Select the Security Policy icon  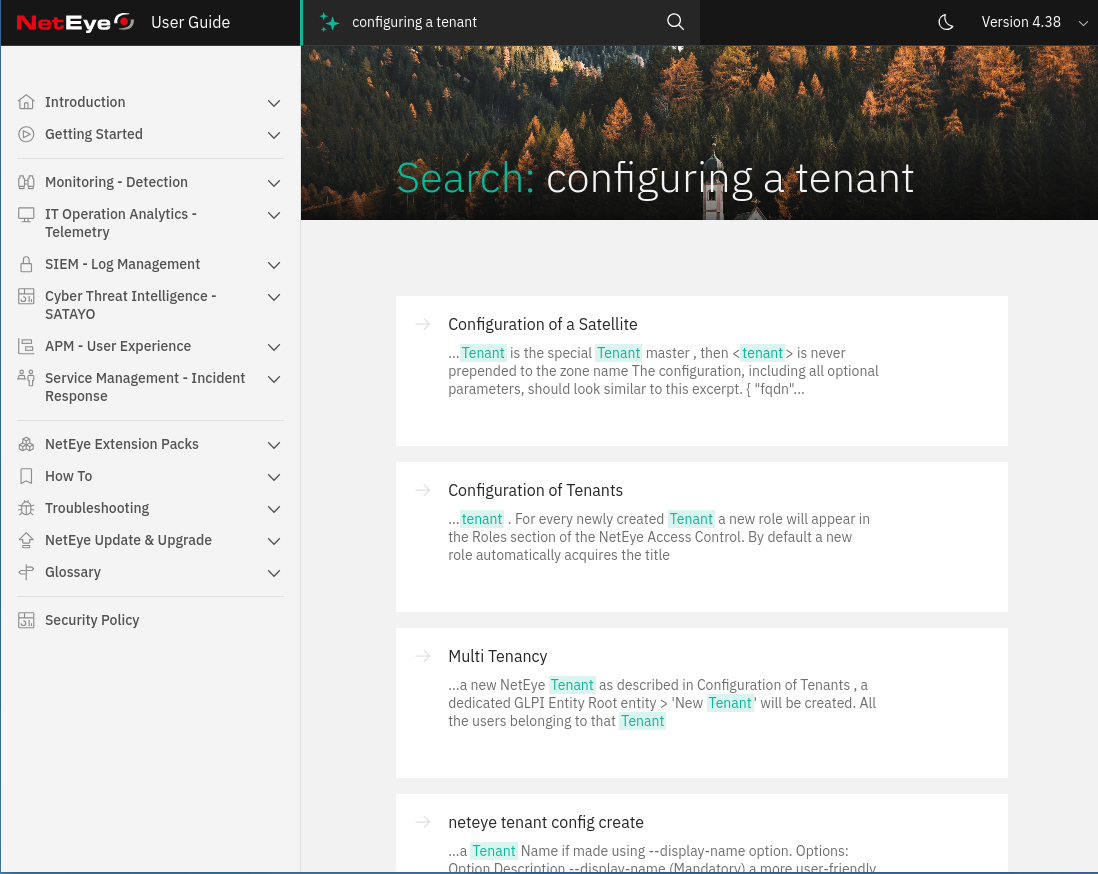[25, 620]
